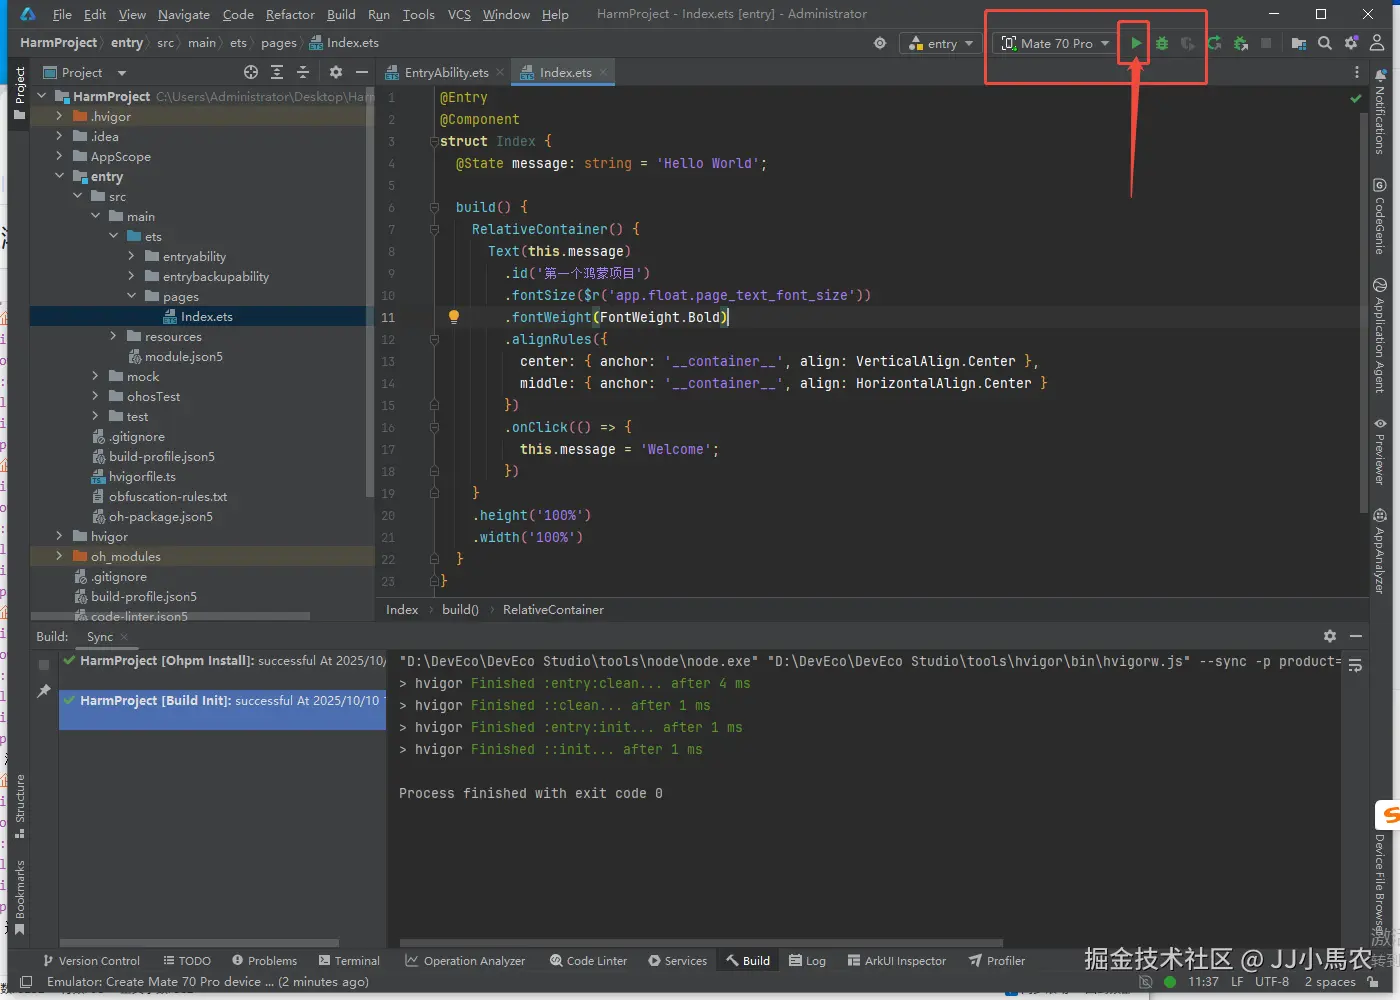Screen dimensions: 1400x1000
Task: Toggle pin tab icon in Build panel
Action: (44, 691)
